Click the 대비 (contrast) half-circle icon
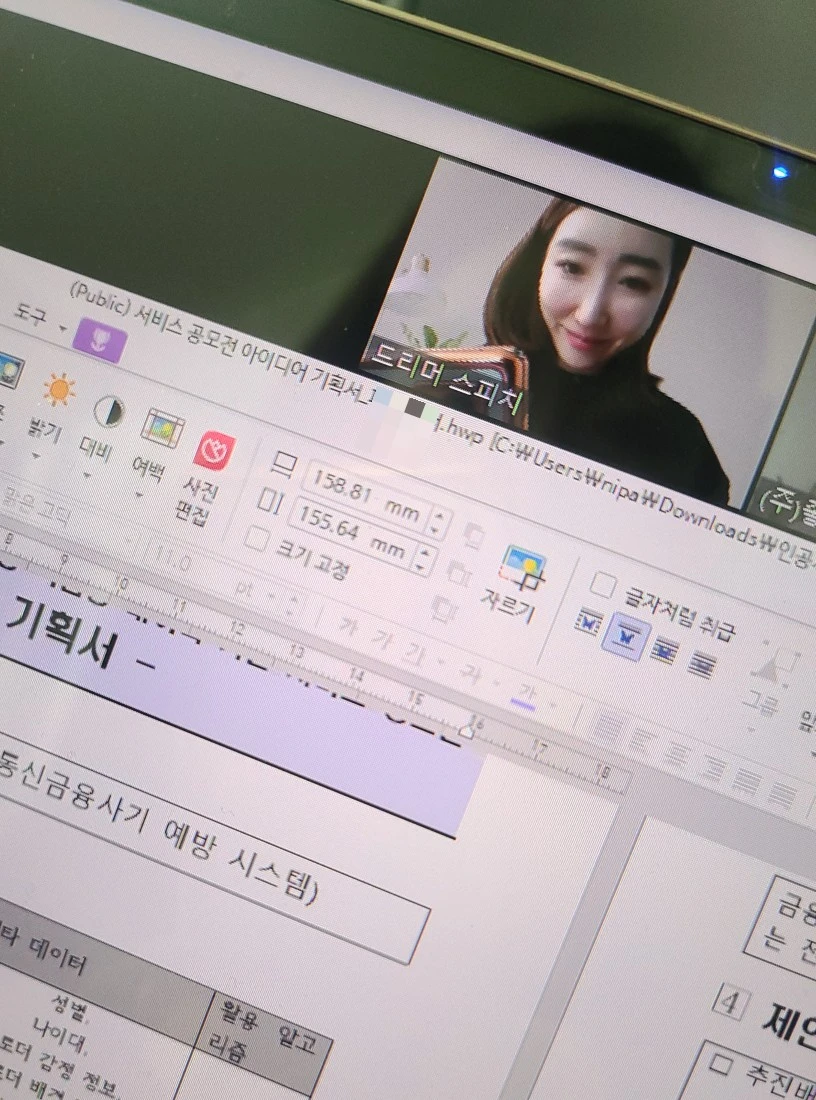Viewport: 816px width, 1100px height. pos(109,411)
